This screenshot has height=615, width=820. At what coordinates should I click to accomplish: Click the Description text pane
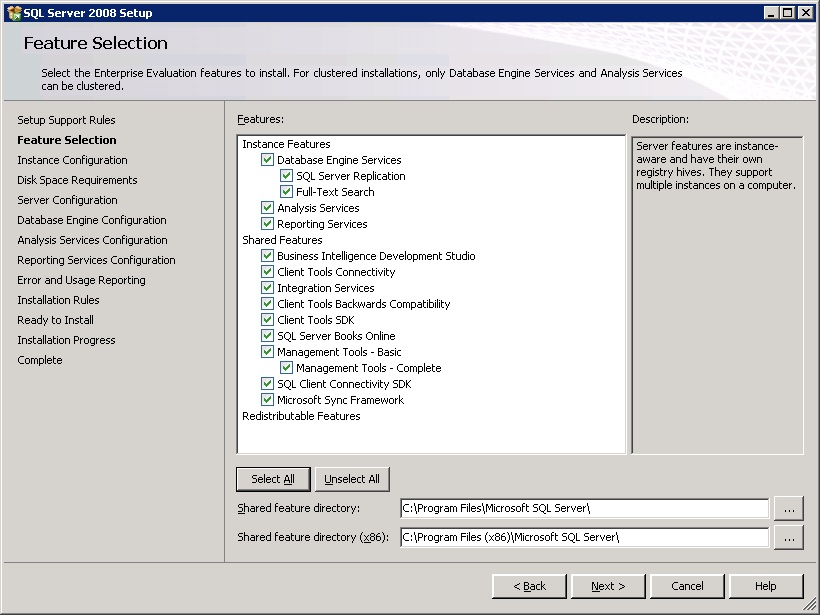[x=717, y=295]
